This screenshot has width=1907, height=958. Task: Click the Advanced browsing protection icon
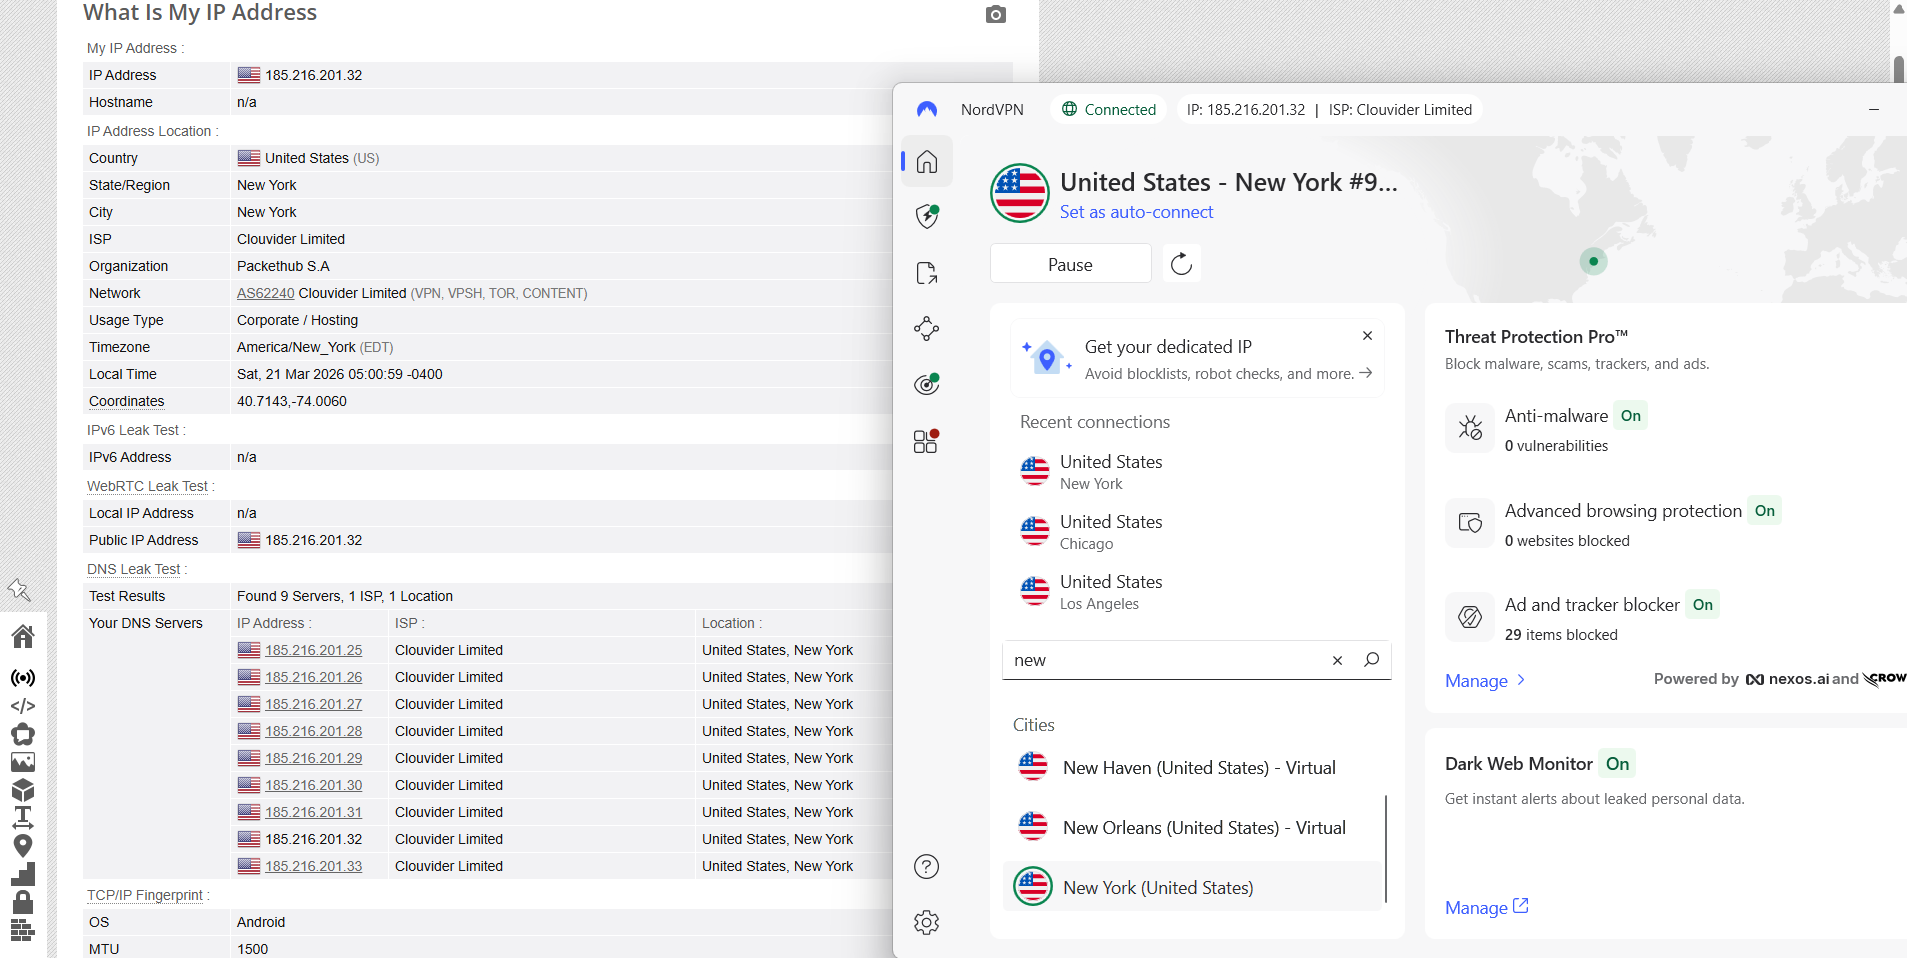(x=1470, y=523)
